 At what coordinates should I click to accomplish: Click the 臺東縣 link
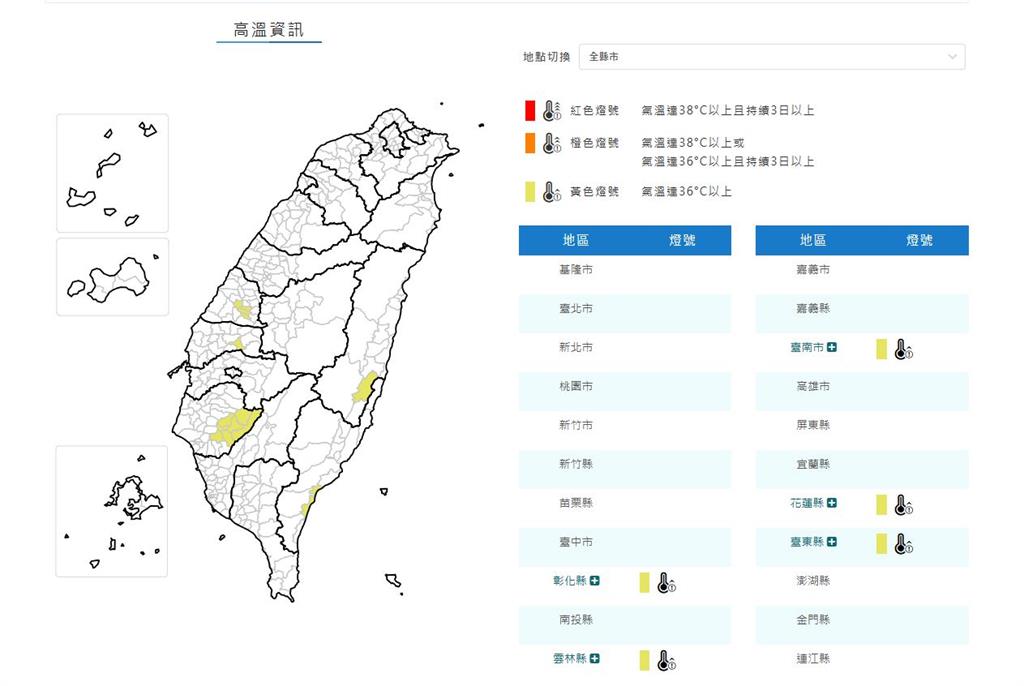pos(807,542)
